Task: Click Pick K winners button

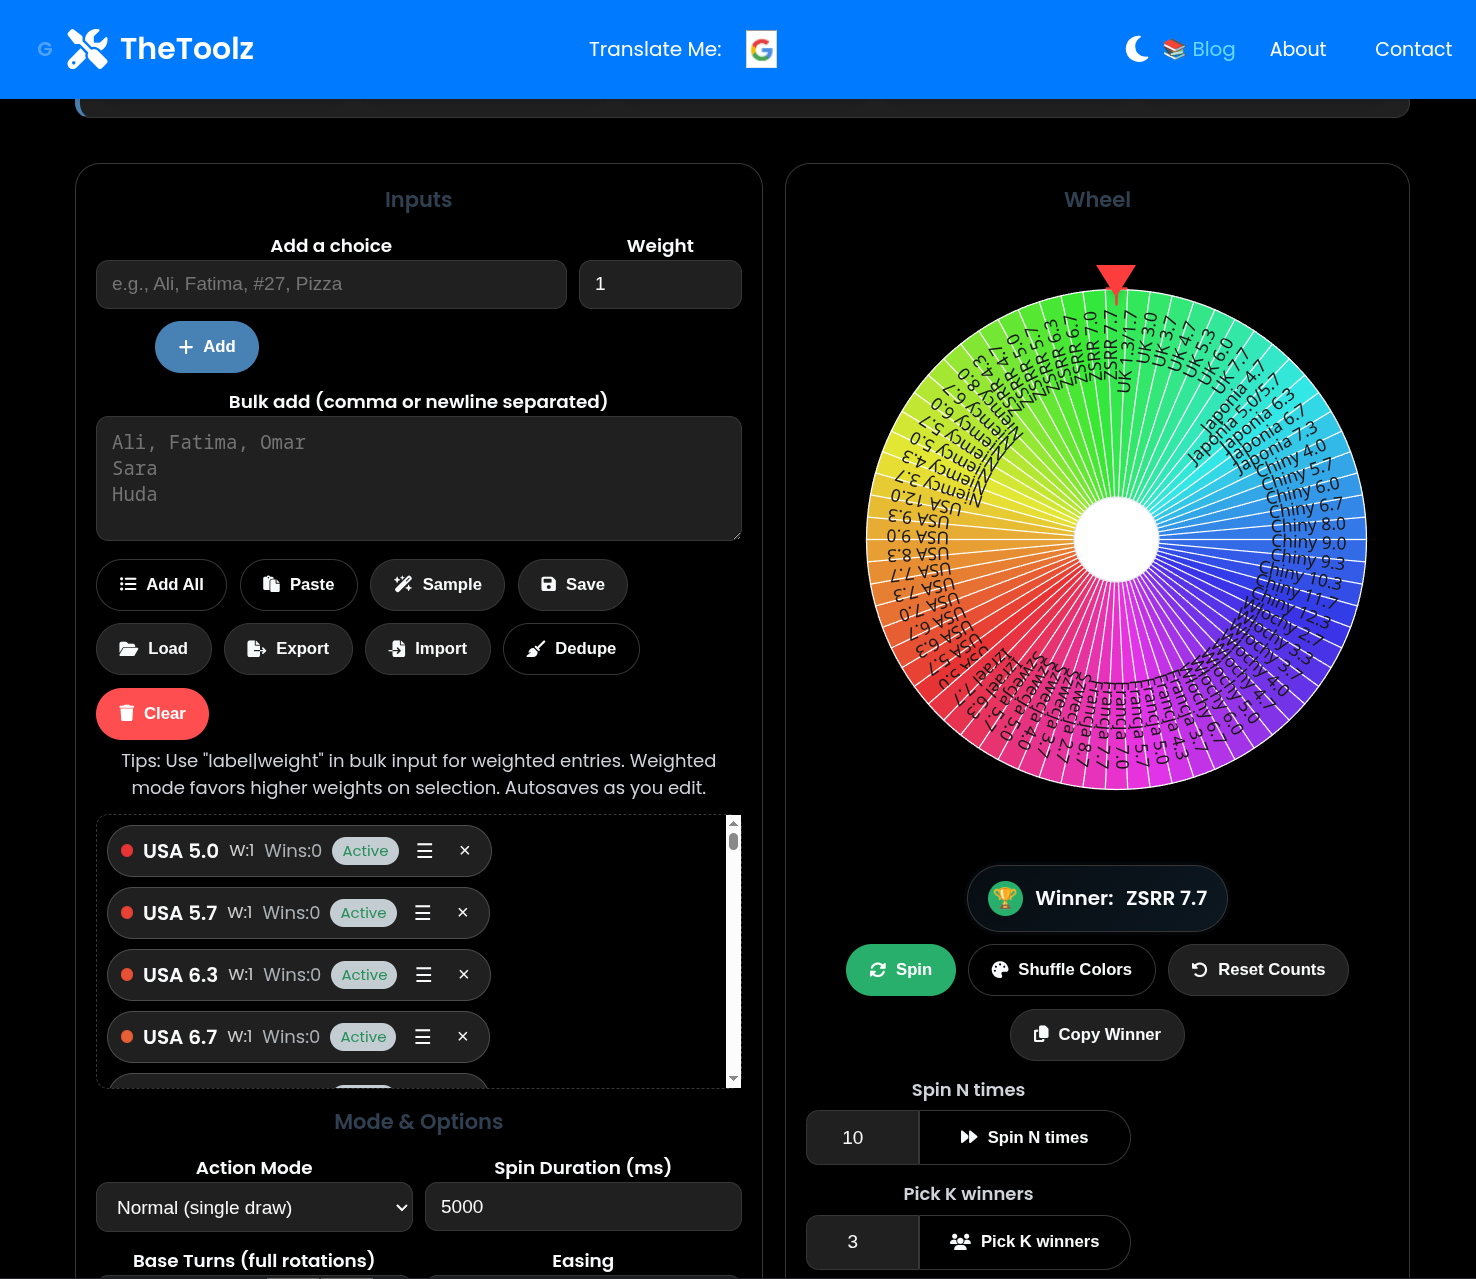Action: click(1024, 1242)
